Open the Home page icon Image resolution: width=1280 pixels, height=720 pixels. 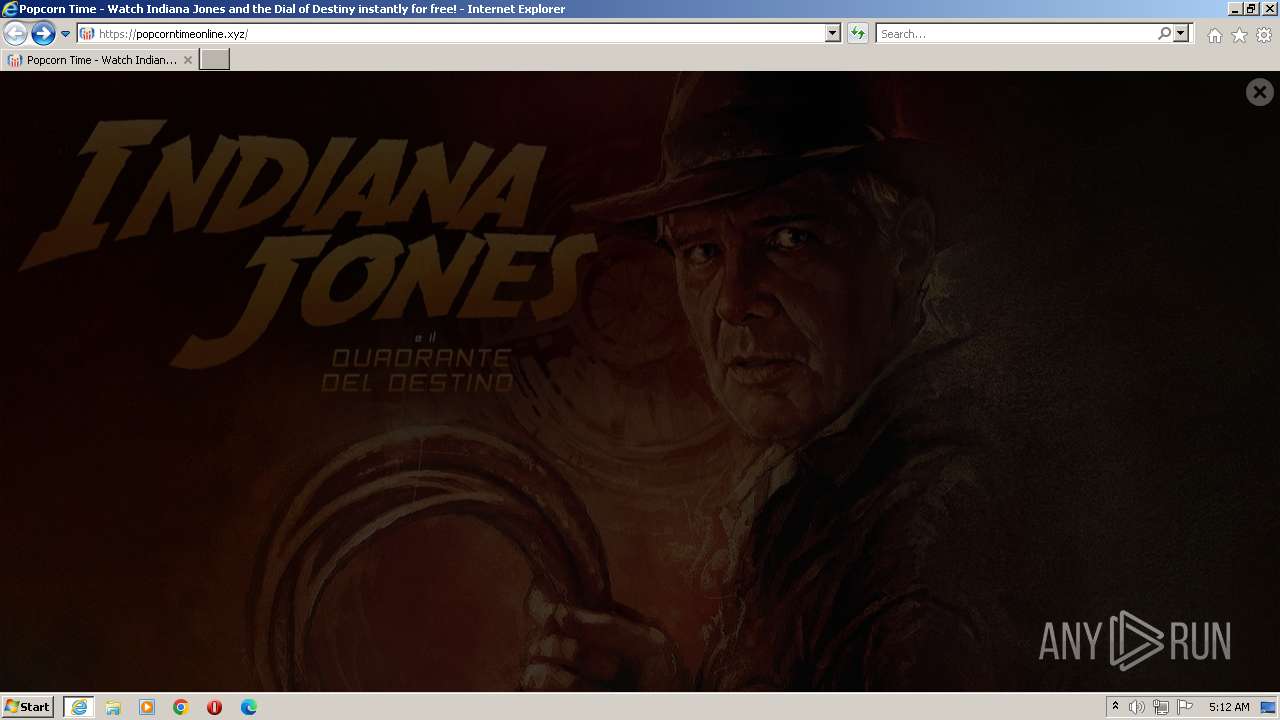point(1214,35)
